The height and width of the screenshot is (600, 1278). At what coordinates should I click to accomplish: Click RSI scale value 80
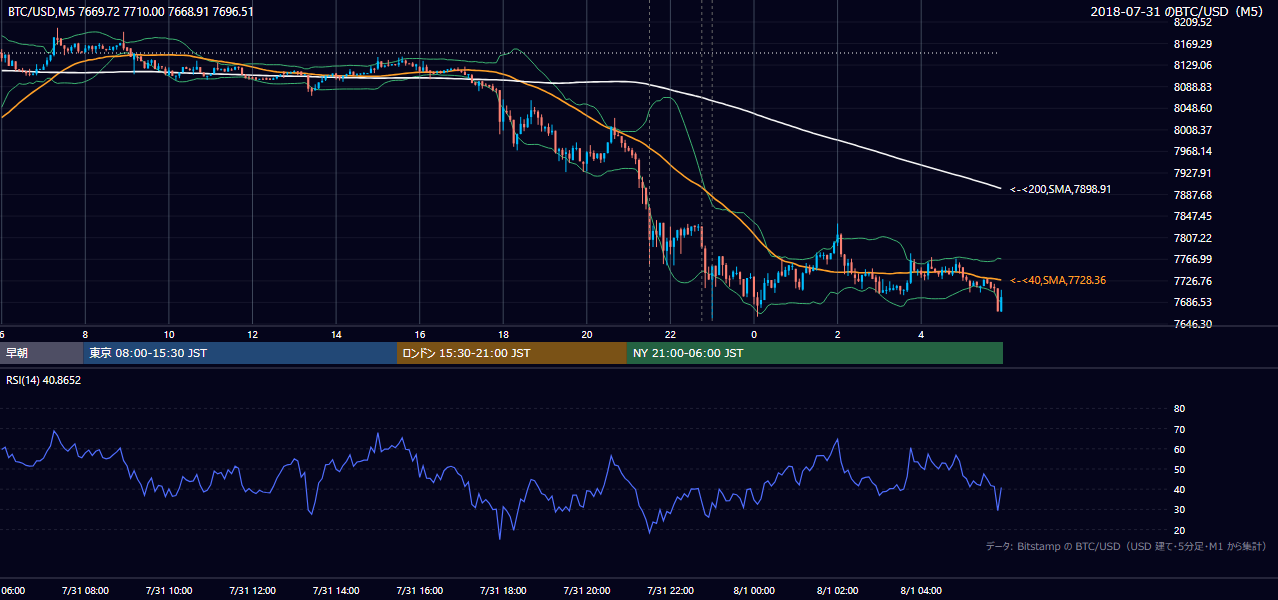point(1179,409)
